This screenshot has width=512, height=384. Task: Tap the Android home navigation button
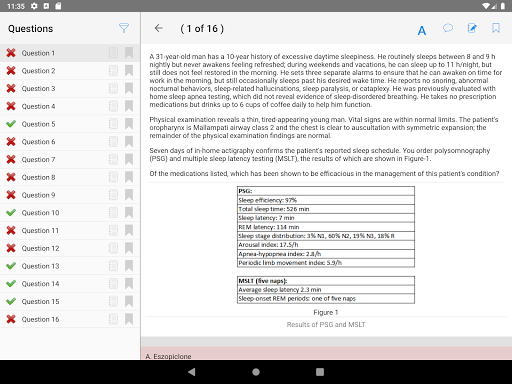(x=256, y=372)
